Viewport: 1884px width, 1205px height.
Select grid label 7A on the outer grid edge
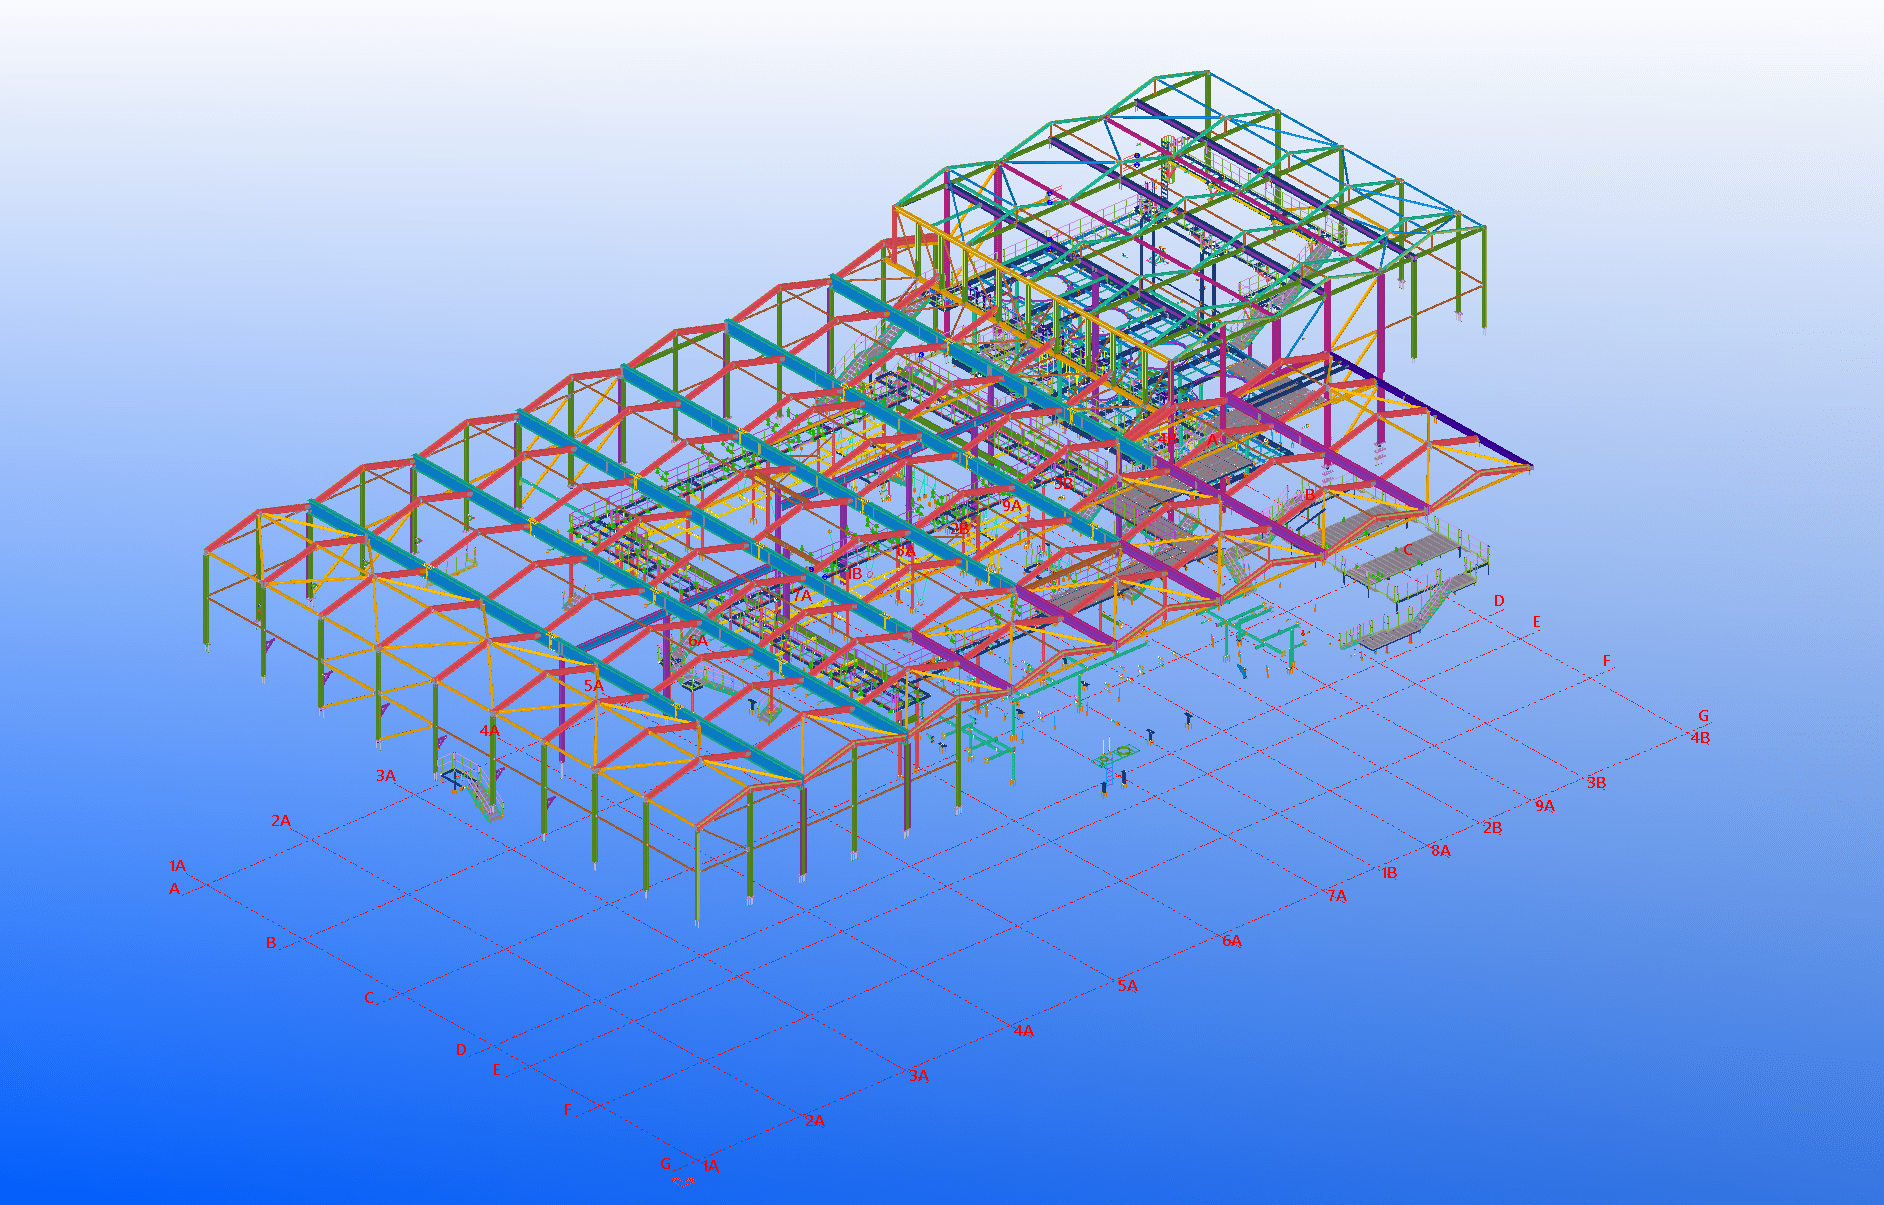click(1337, 896)
